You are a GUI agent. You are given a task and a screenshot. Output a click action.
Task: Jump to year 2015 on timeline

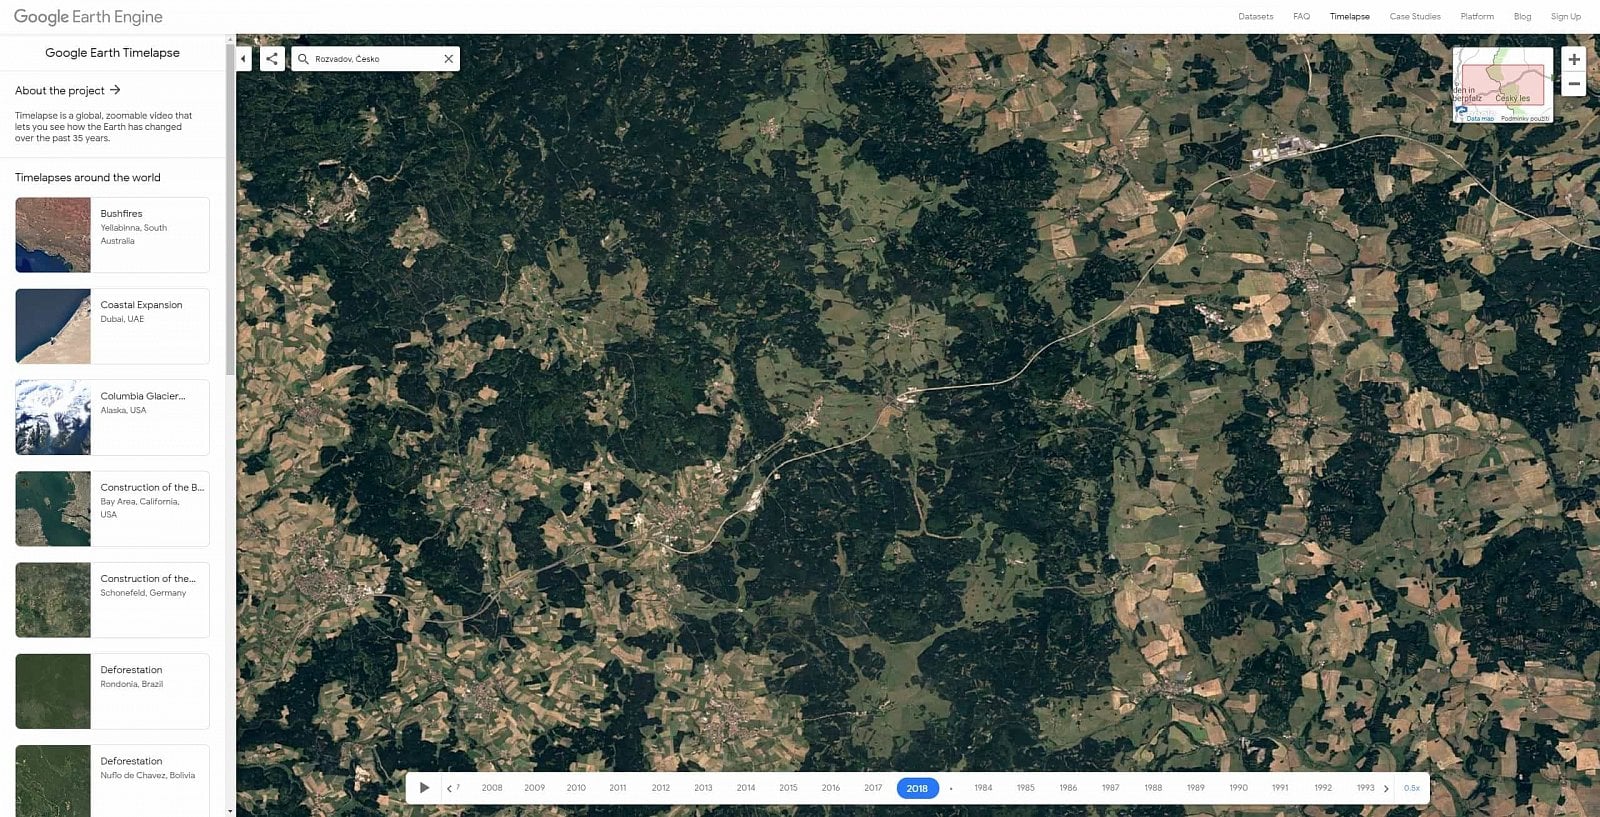coord(788,788)
